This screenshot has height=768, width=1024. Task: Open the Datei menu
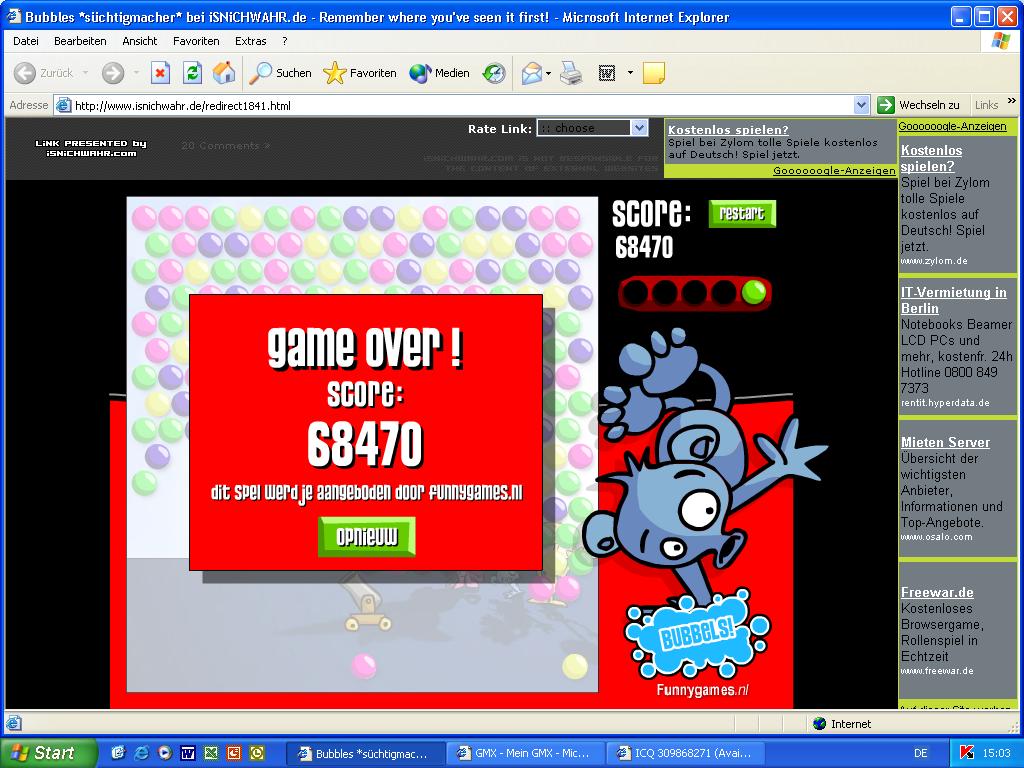click(25, 41)
